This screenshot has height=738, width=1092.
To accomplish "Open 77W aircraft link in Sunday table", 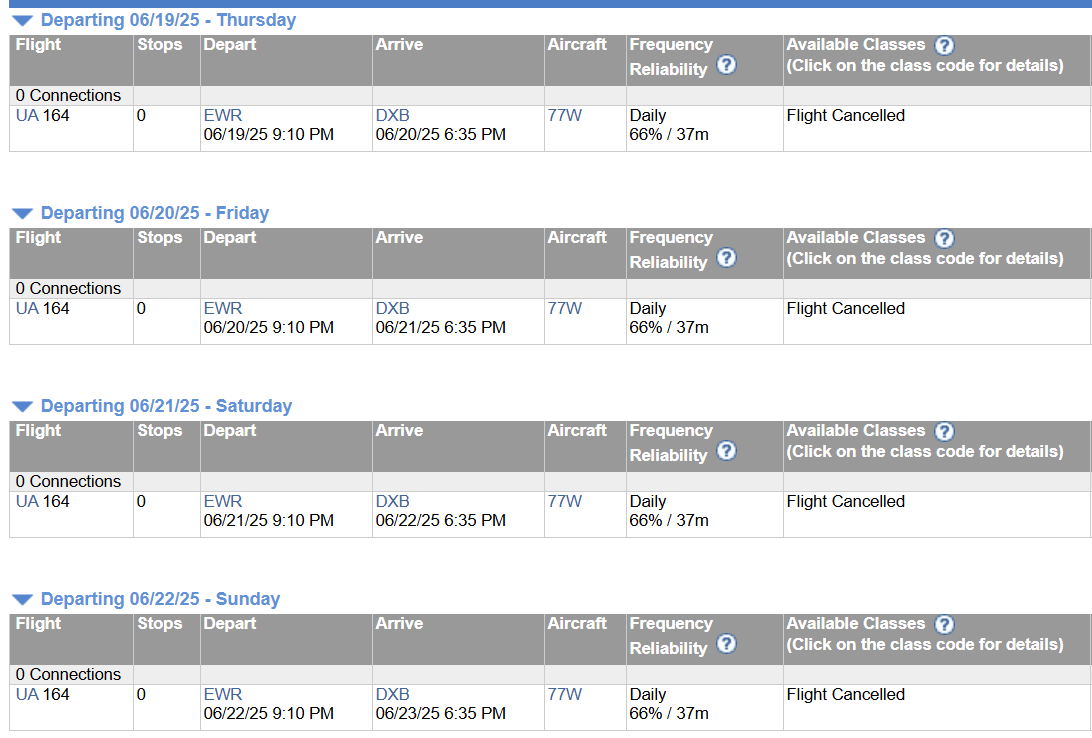I will tap(565, 694).
